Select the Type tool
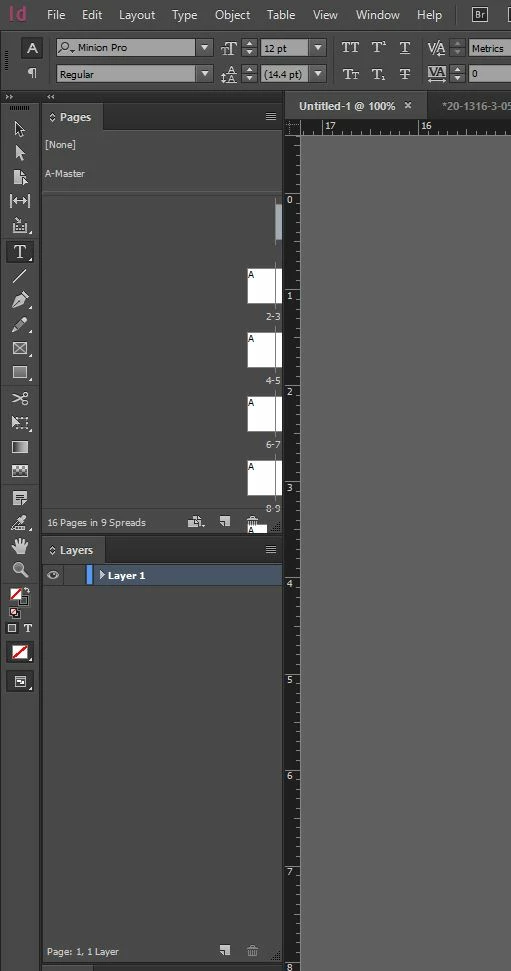The width and height of the screenshot is (511, 971). point(20,252)
